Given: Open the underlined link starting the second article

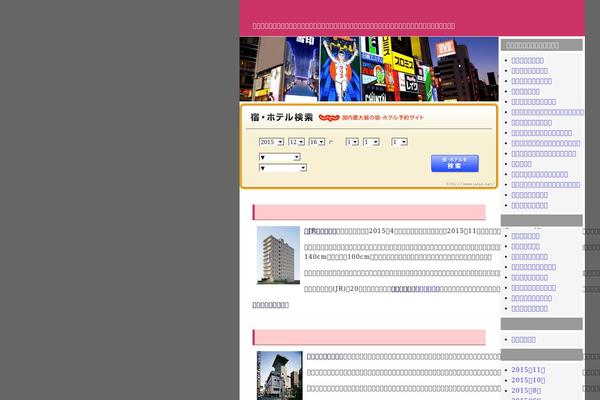Looking at the screenshot, I should 324,357.
